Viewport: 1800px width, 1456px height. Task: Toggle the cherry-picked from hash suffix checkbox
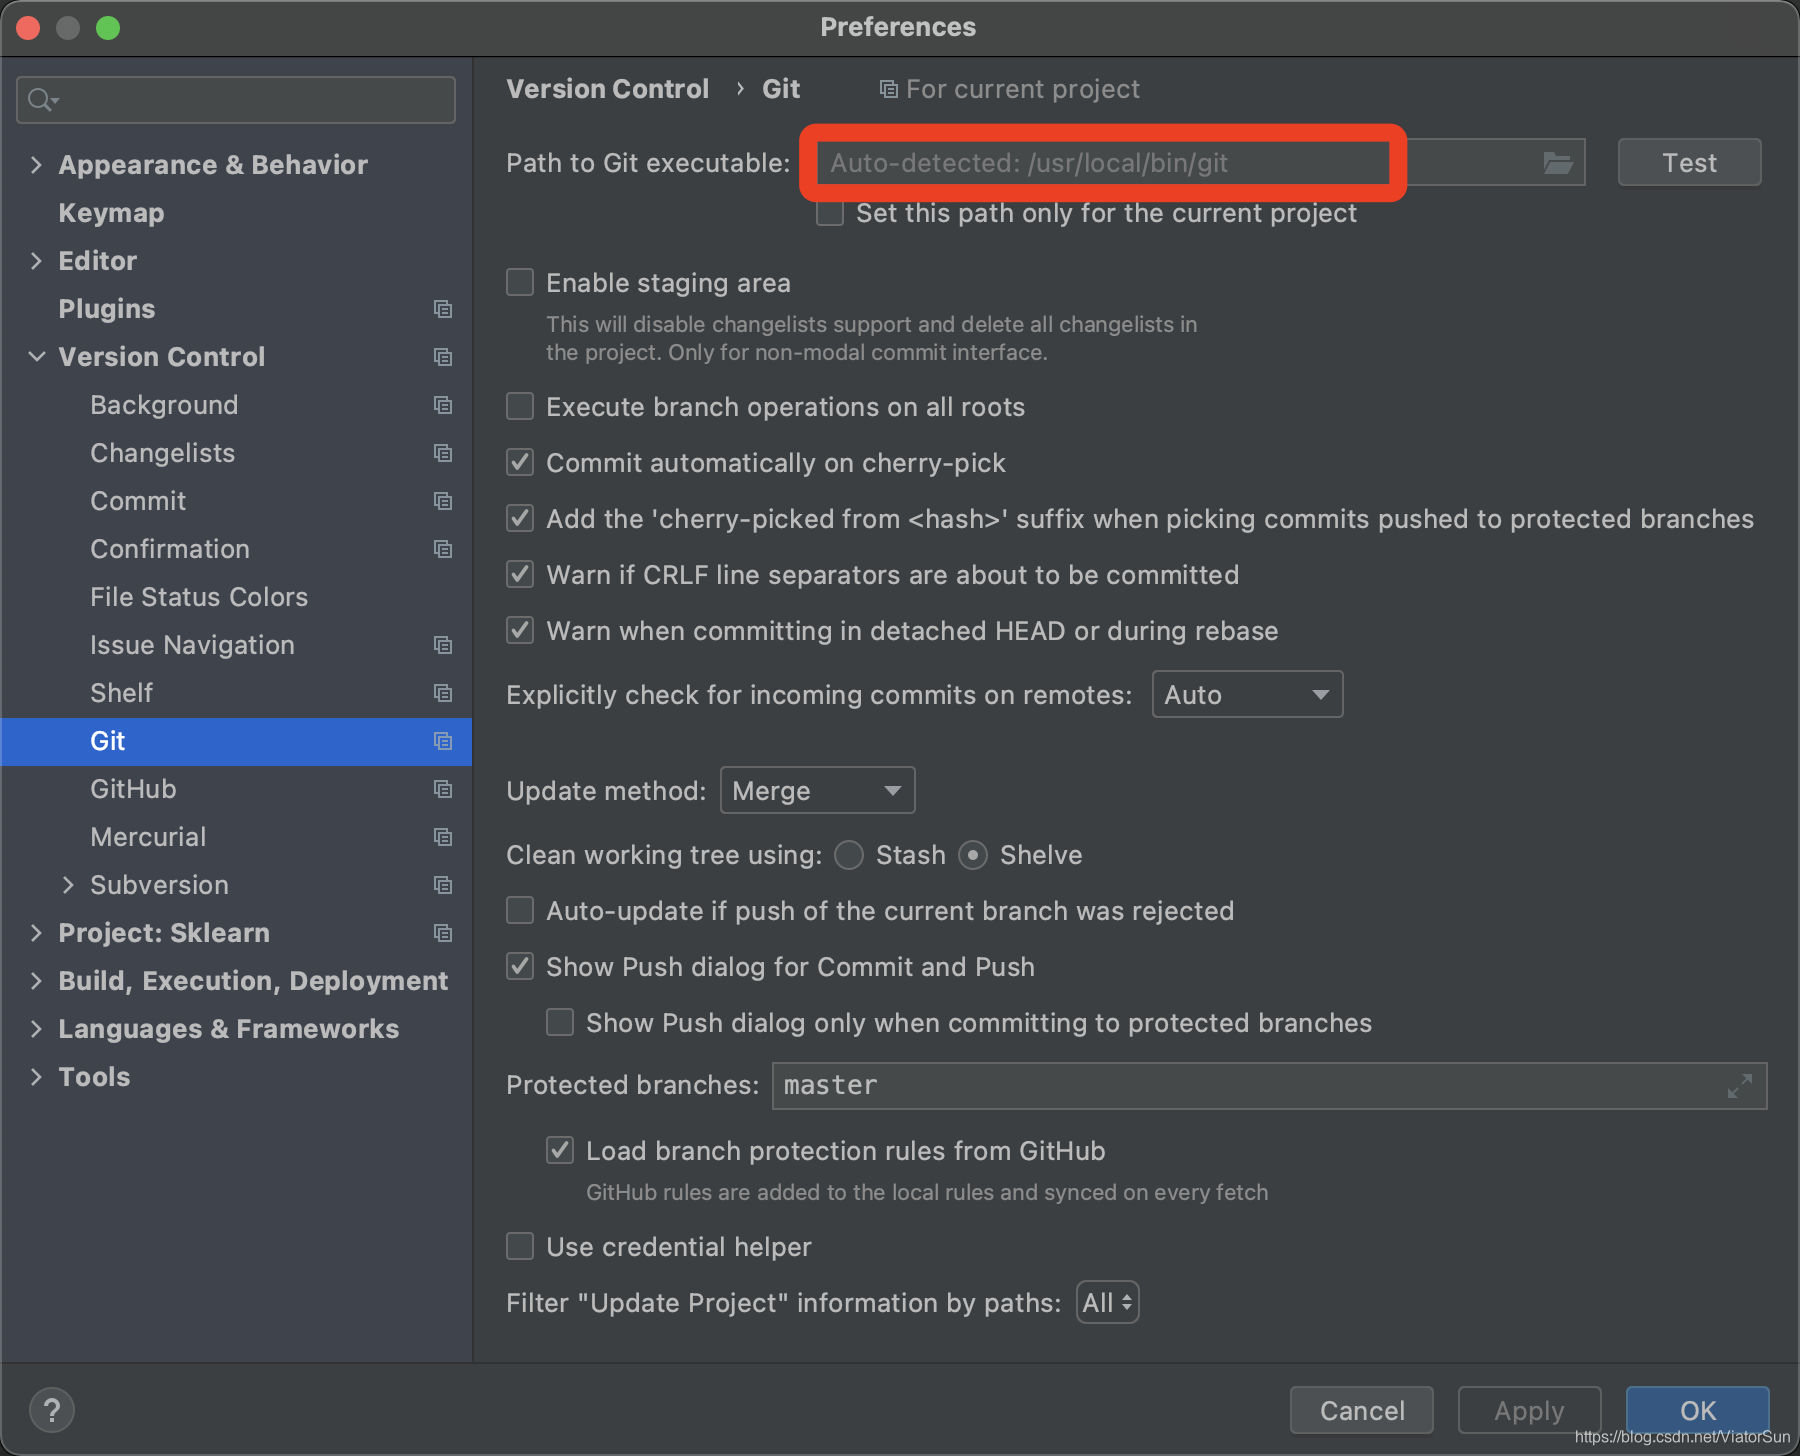520,519
